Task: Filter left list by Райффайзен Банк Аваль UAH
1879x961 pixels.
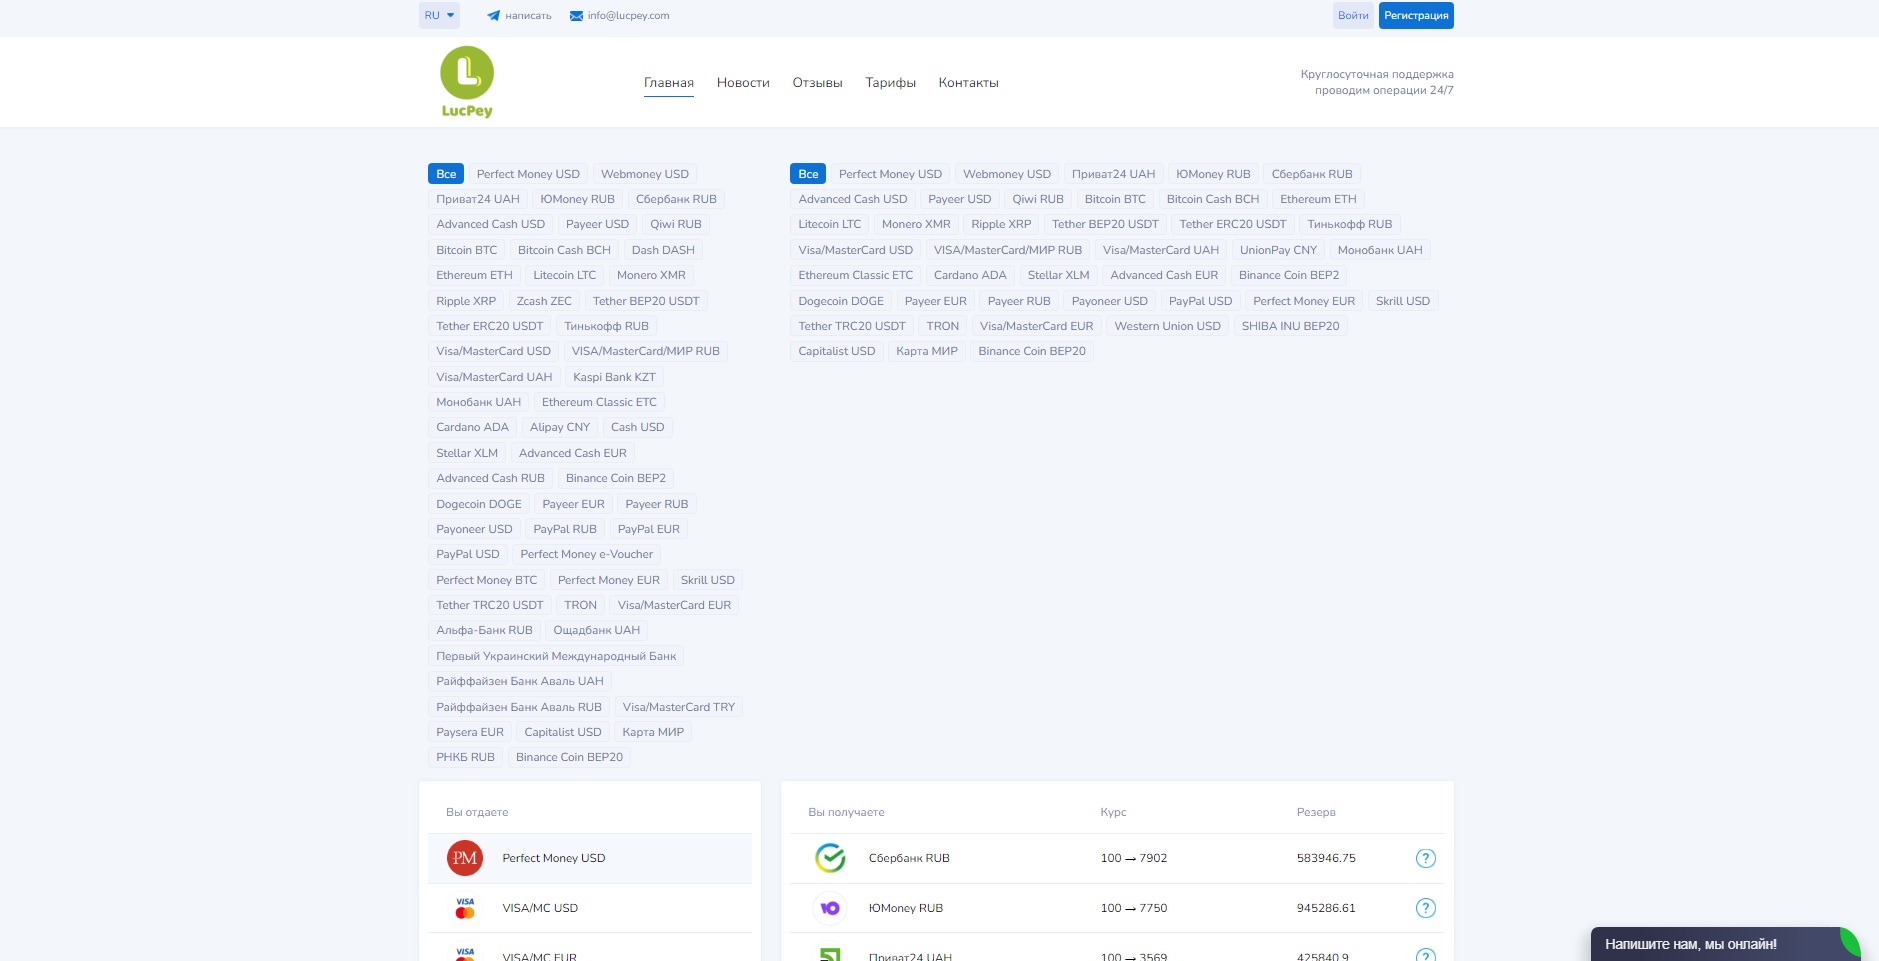Action: coord(520,681)
